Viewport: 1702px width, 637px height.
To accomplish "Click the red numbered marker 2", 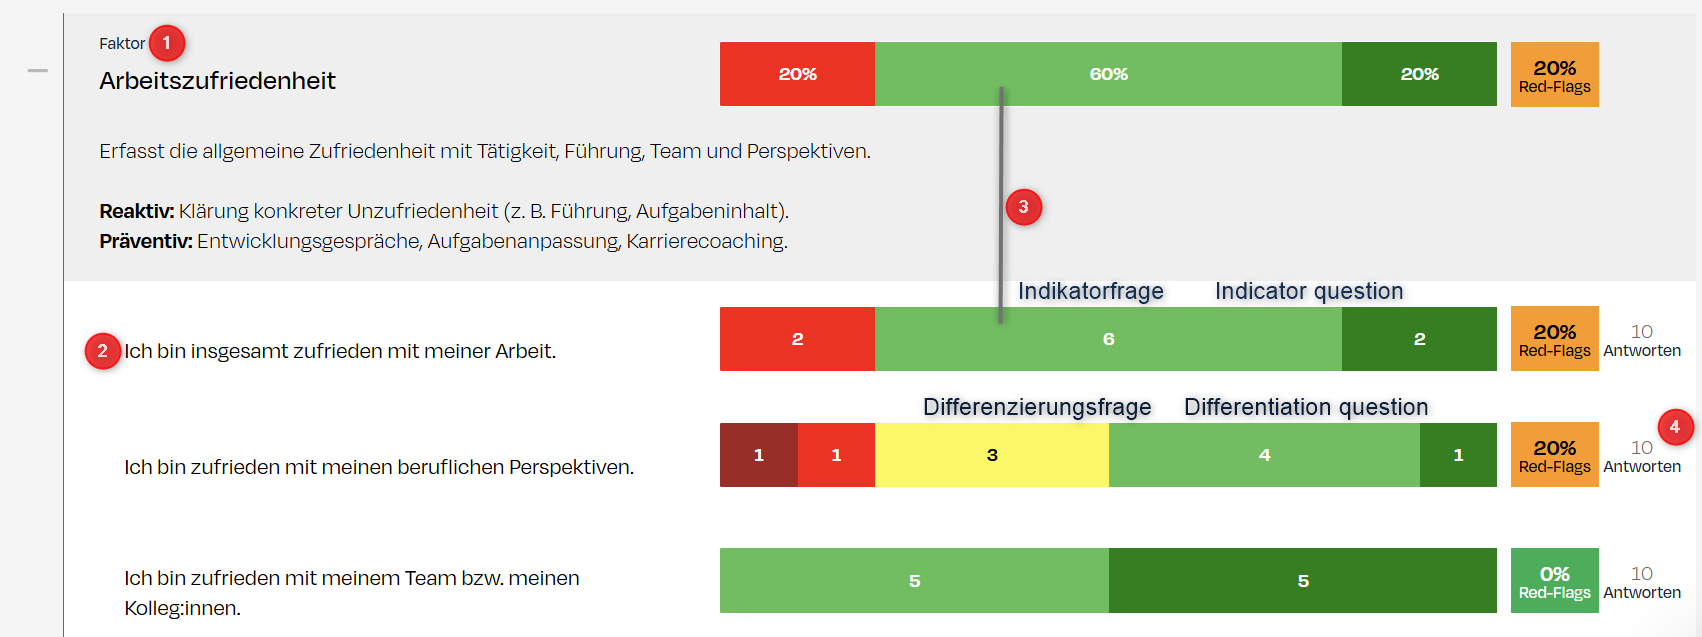I will pos(102,351).
